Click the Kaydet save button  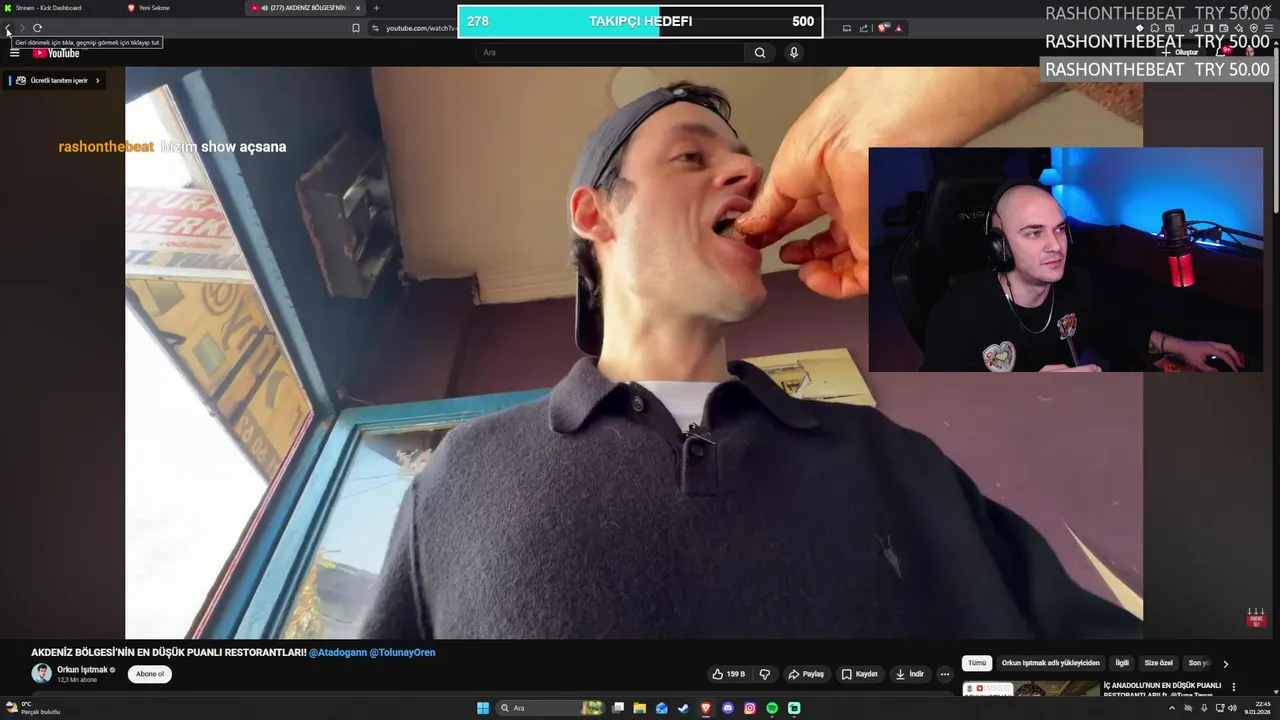859,674
